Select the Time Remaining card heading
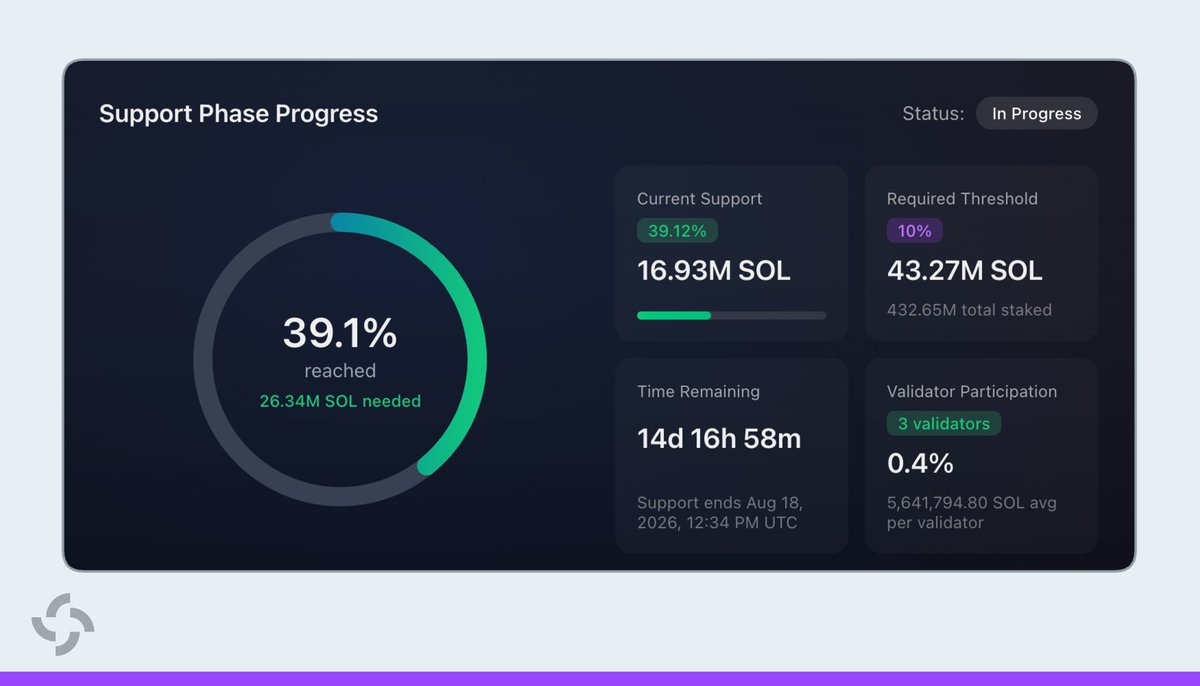This screenshot has width=1200, height=686. tap(698, 392)
